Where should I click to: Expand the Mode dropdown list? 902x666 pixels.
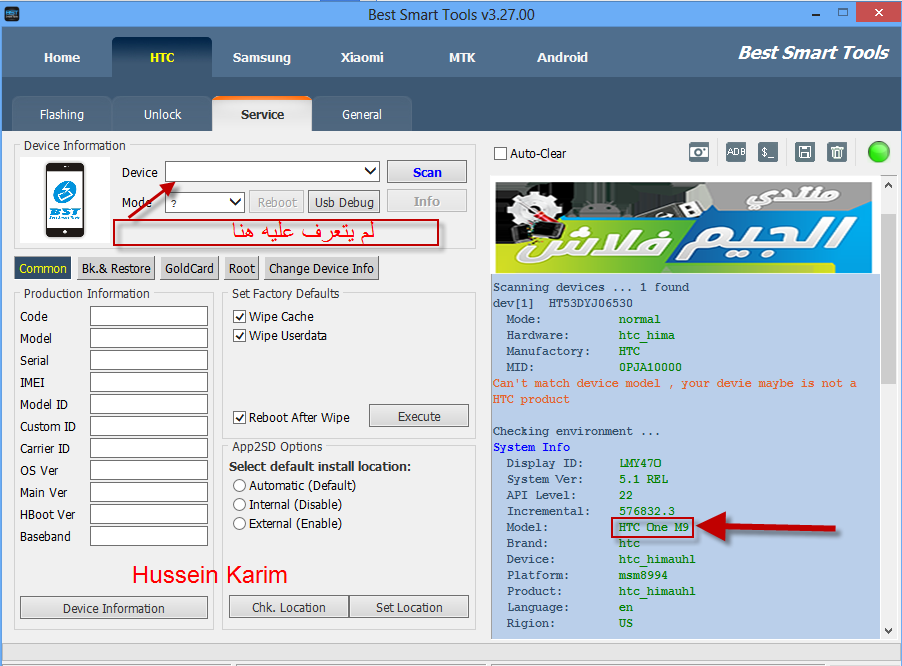coord(235,202)
